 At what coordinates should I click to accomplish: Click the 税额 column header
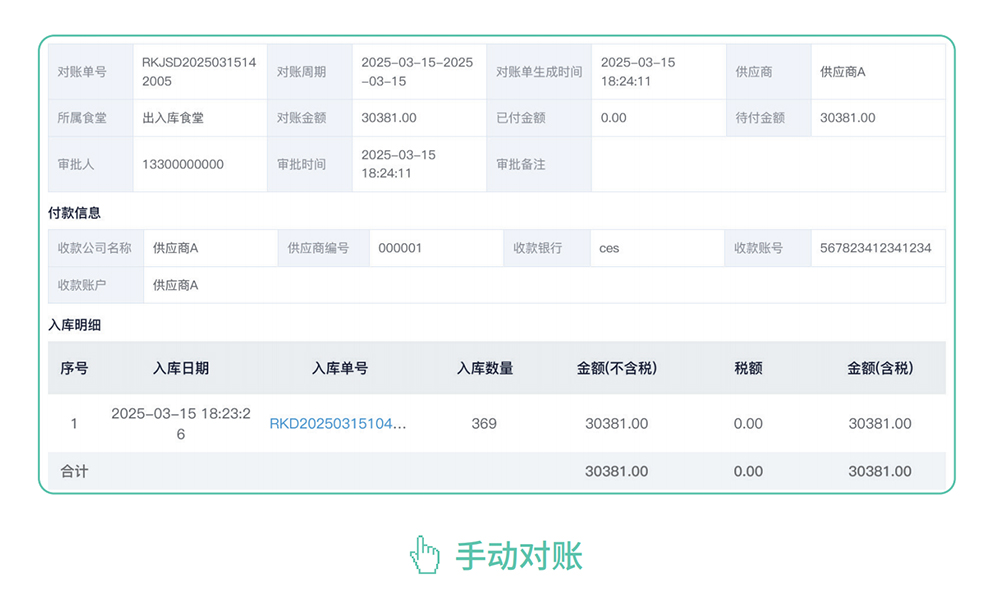coord(749,368)
